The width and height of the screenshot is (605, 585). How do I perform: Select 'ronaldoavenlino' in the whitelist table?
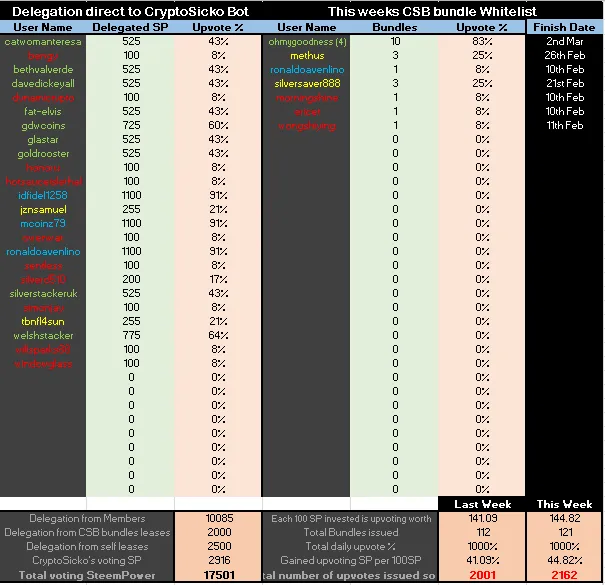[x=307, y=69]
